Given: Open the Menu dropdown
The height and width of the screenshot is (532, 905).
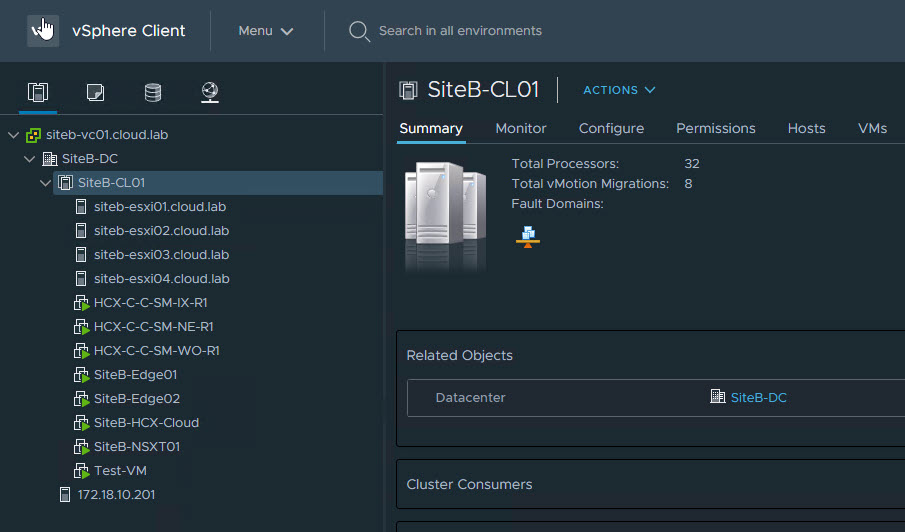Looking at the screenshot, I should point(266,31).
